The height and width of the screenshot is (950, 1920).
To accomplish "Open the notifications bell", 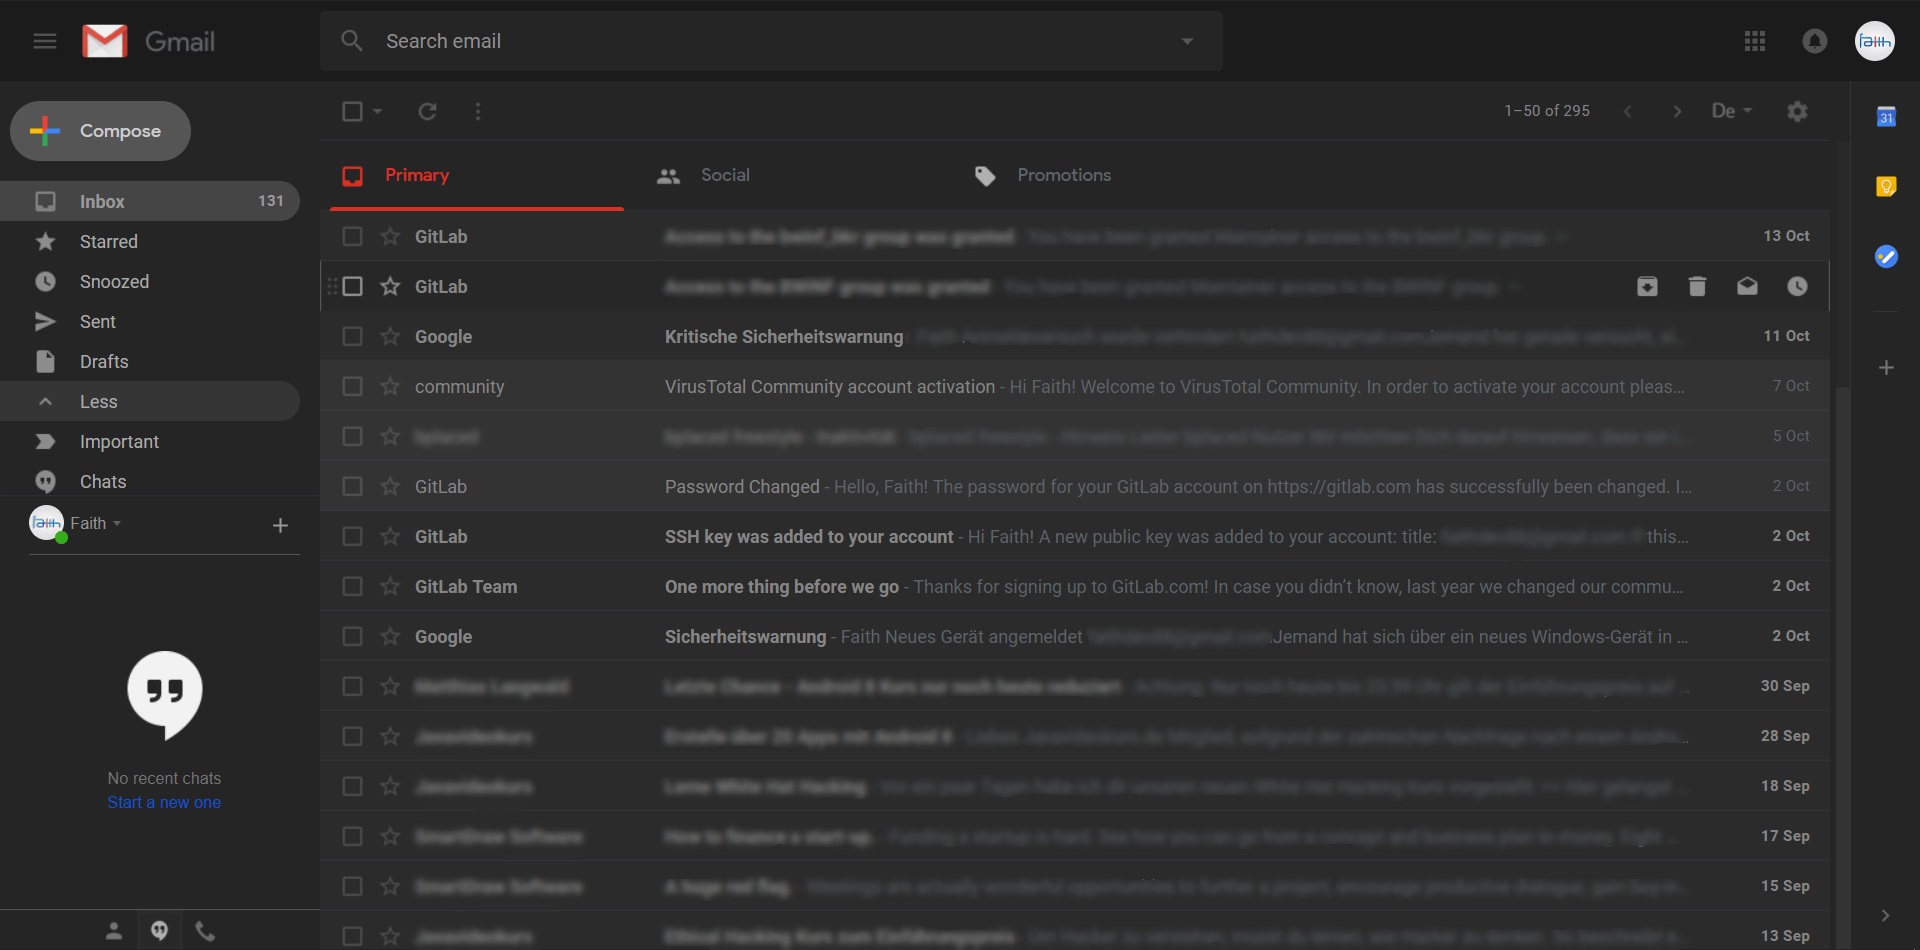I will click(x=1815, y=41).
